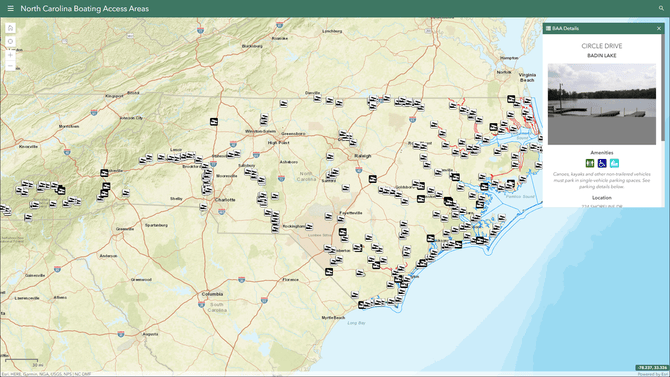Zoom in with the plus button
Viewport: 670px width, 377px height.
click(10, 55)
